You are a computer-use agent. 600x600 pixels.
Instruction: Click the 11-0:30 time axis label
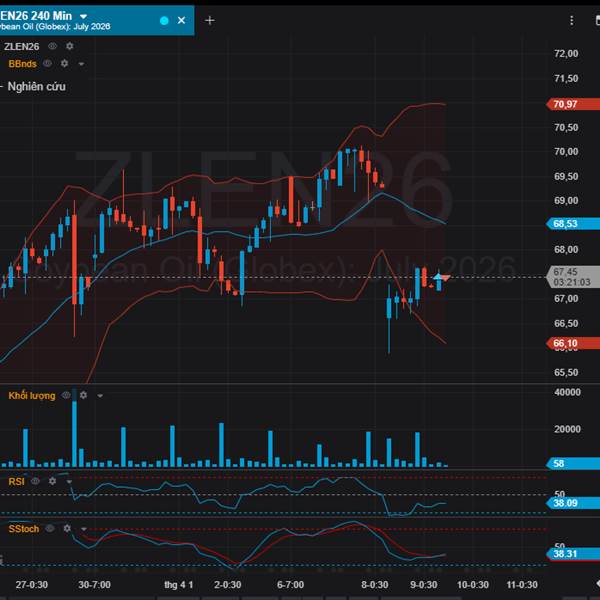pyautogui.click(x=522, y=585)
